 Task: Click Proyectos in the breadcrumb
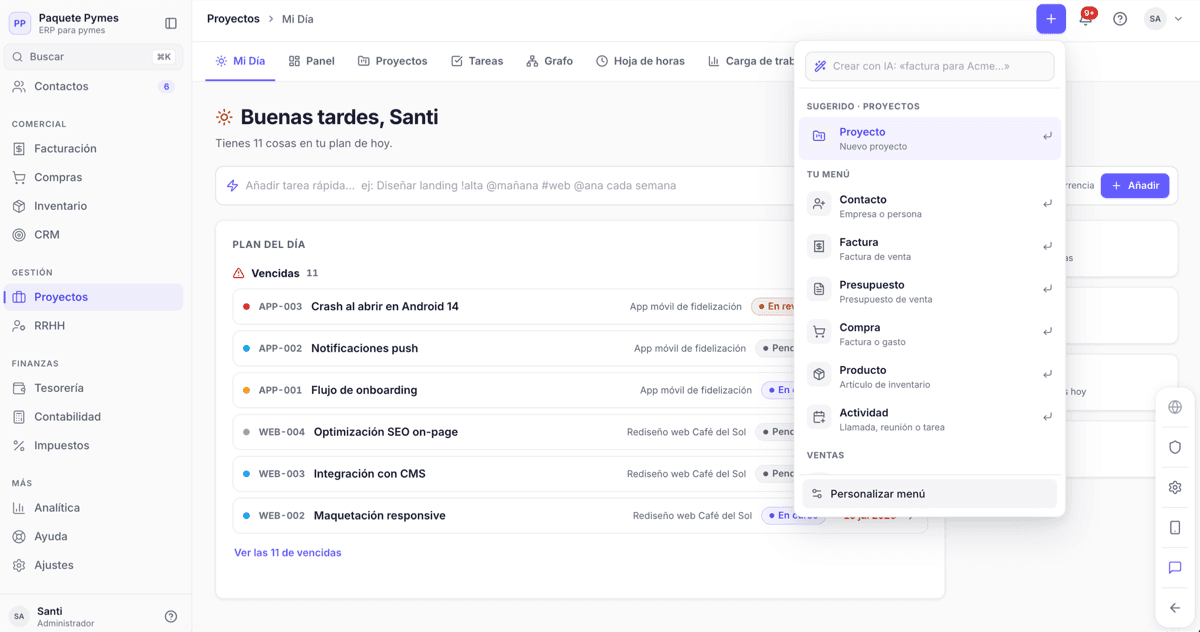point(233,19)
